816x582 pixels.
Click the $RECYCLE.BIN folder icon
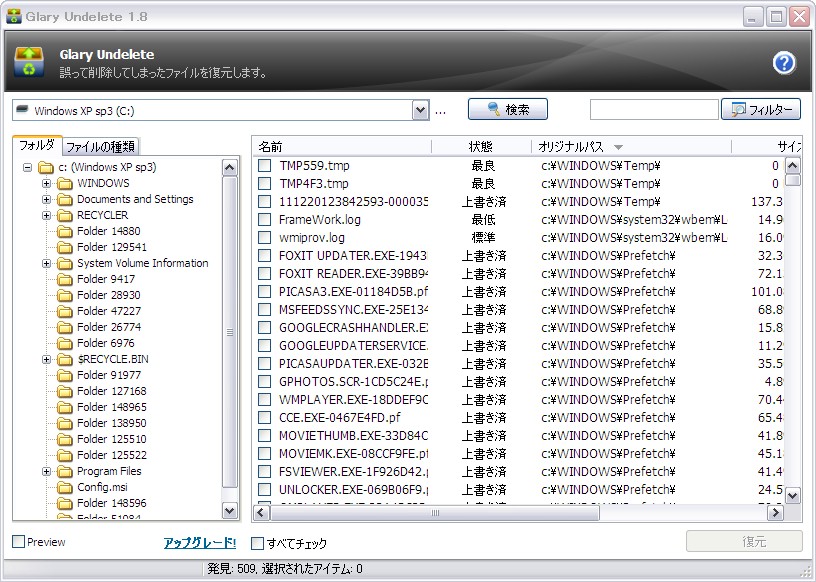point(65,359)
